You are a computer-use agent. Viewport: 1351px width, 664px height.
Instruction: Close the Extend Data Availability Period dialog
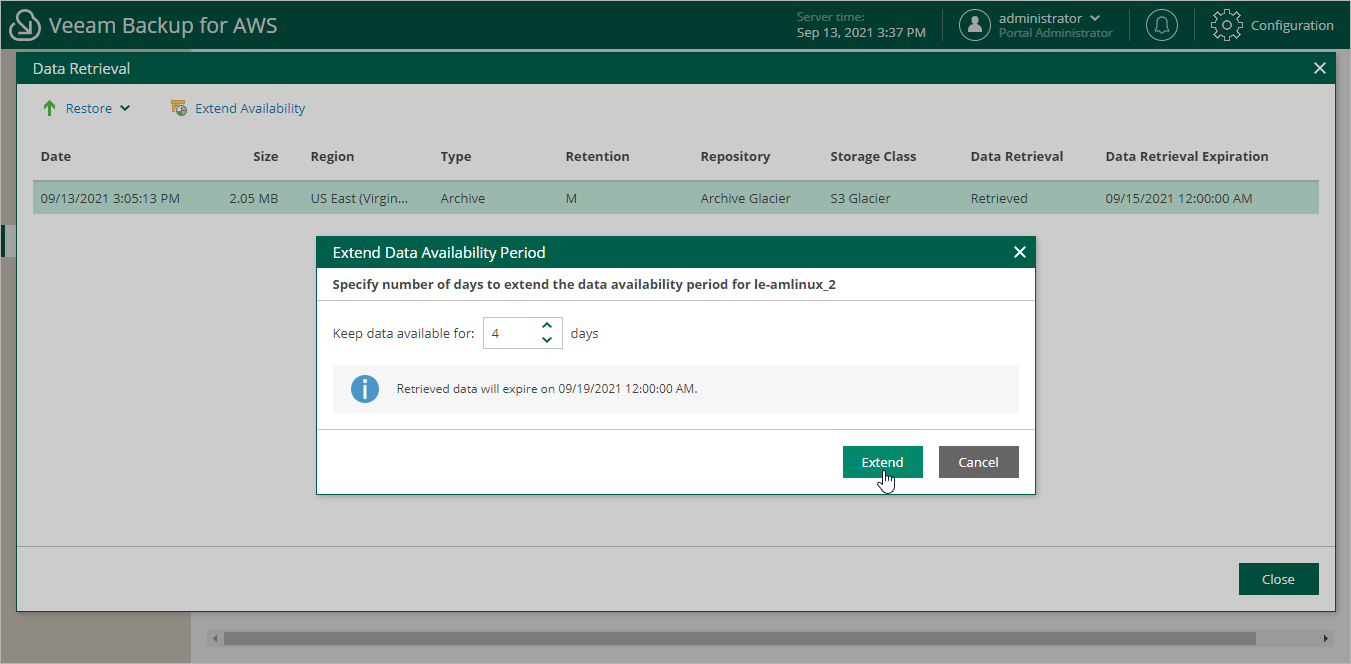pos(1020,252)
